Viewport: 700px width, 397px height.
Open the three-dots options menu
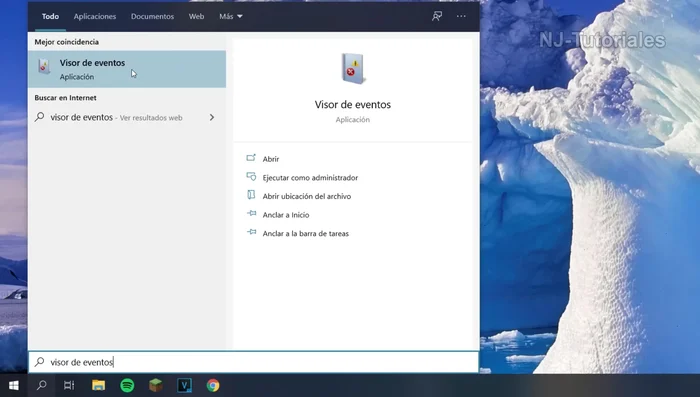click(461, 16)
